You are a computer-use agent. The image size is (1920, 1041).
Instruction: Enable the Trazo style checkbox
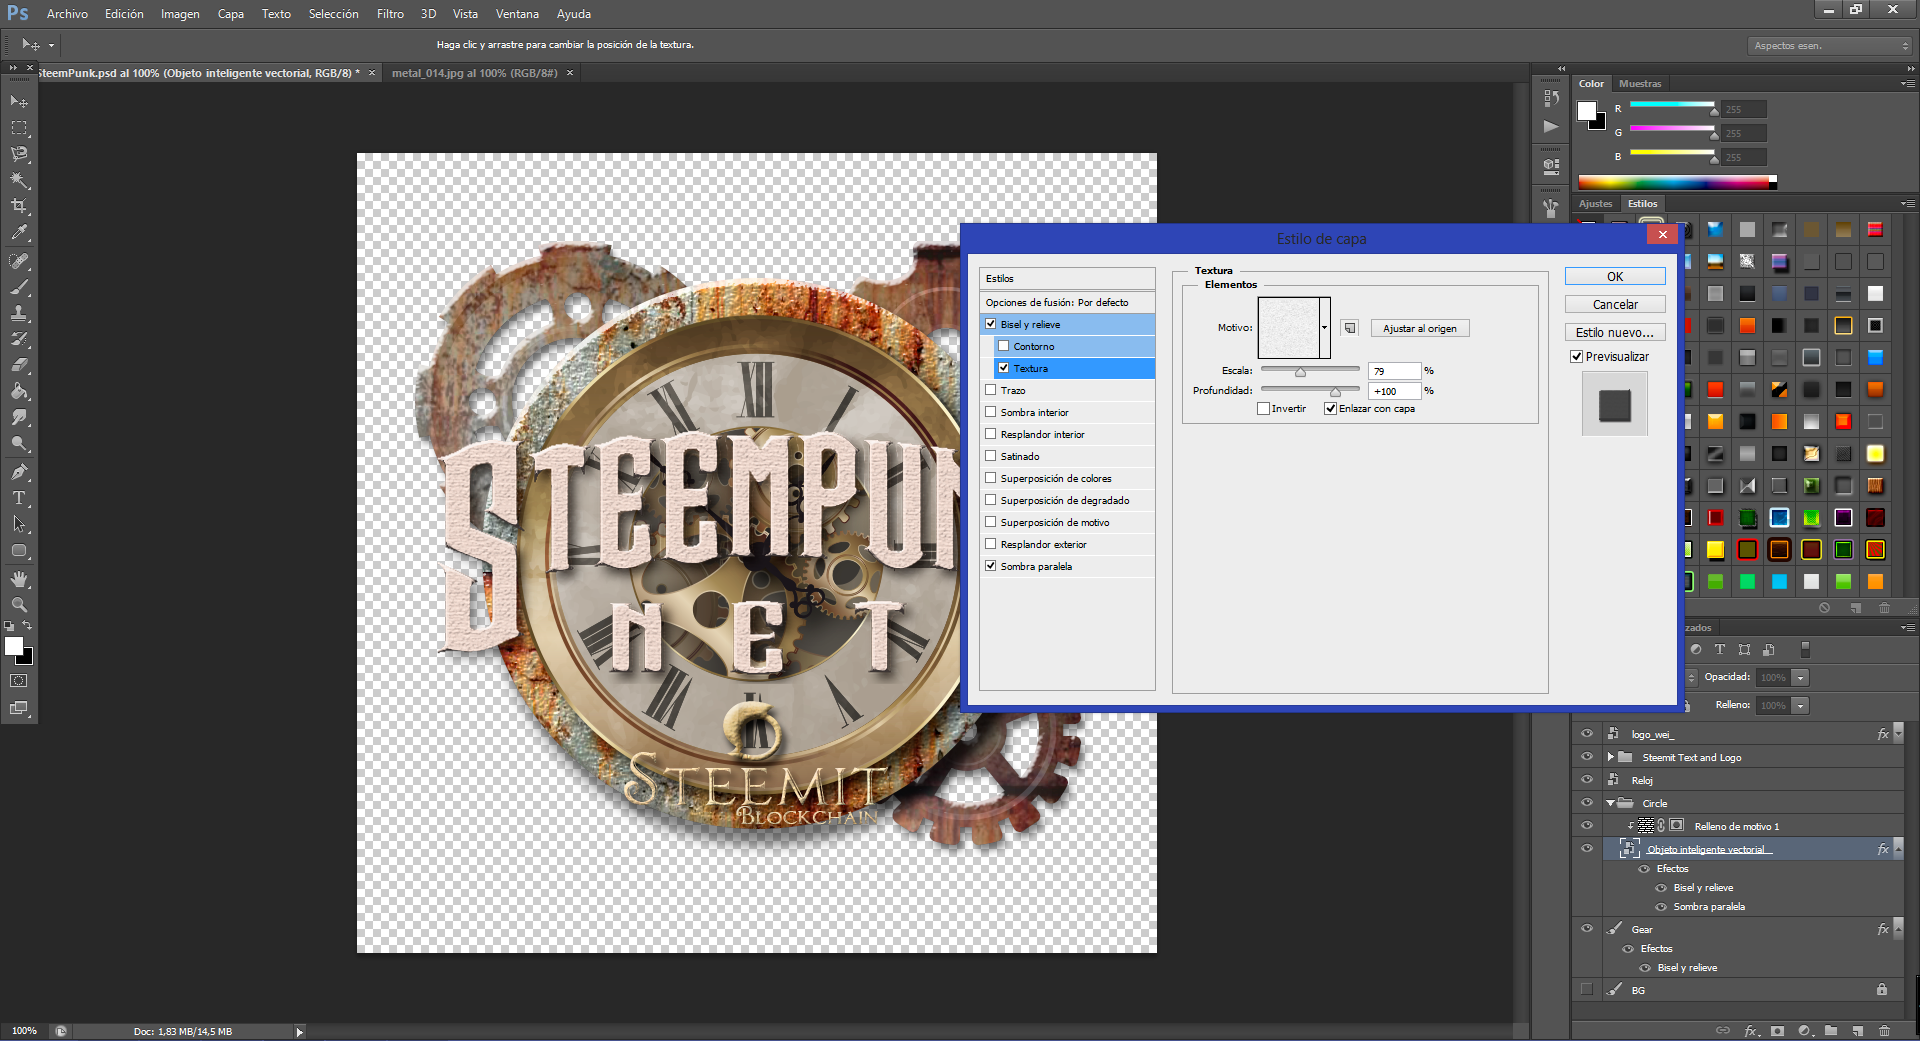[991, 390]
